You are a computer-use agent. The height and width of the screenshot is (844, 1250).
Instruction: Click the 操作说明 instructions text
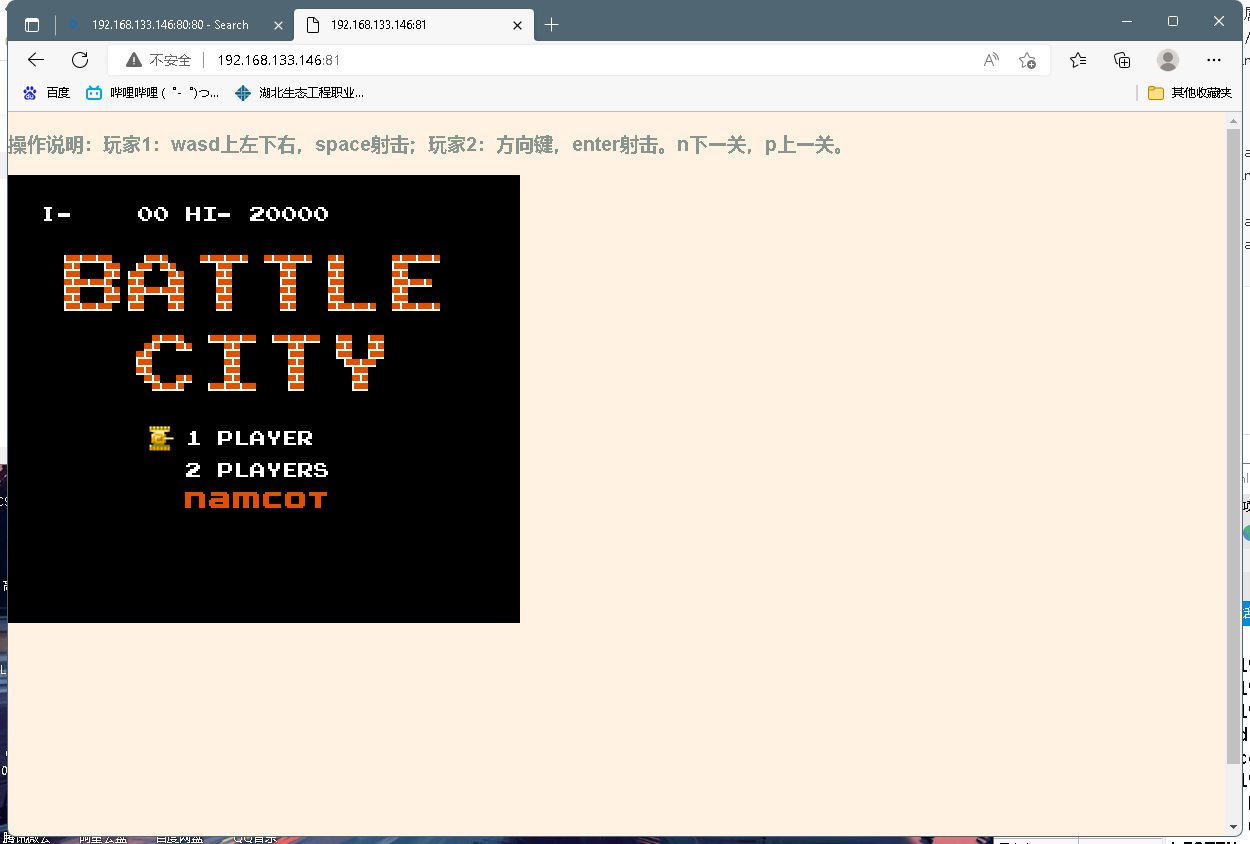[430, 145]
